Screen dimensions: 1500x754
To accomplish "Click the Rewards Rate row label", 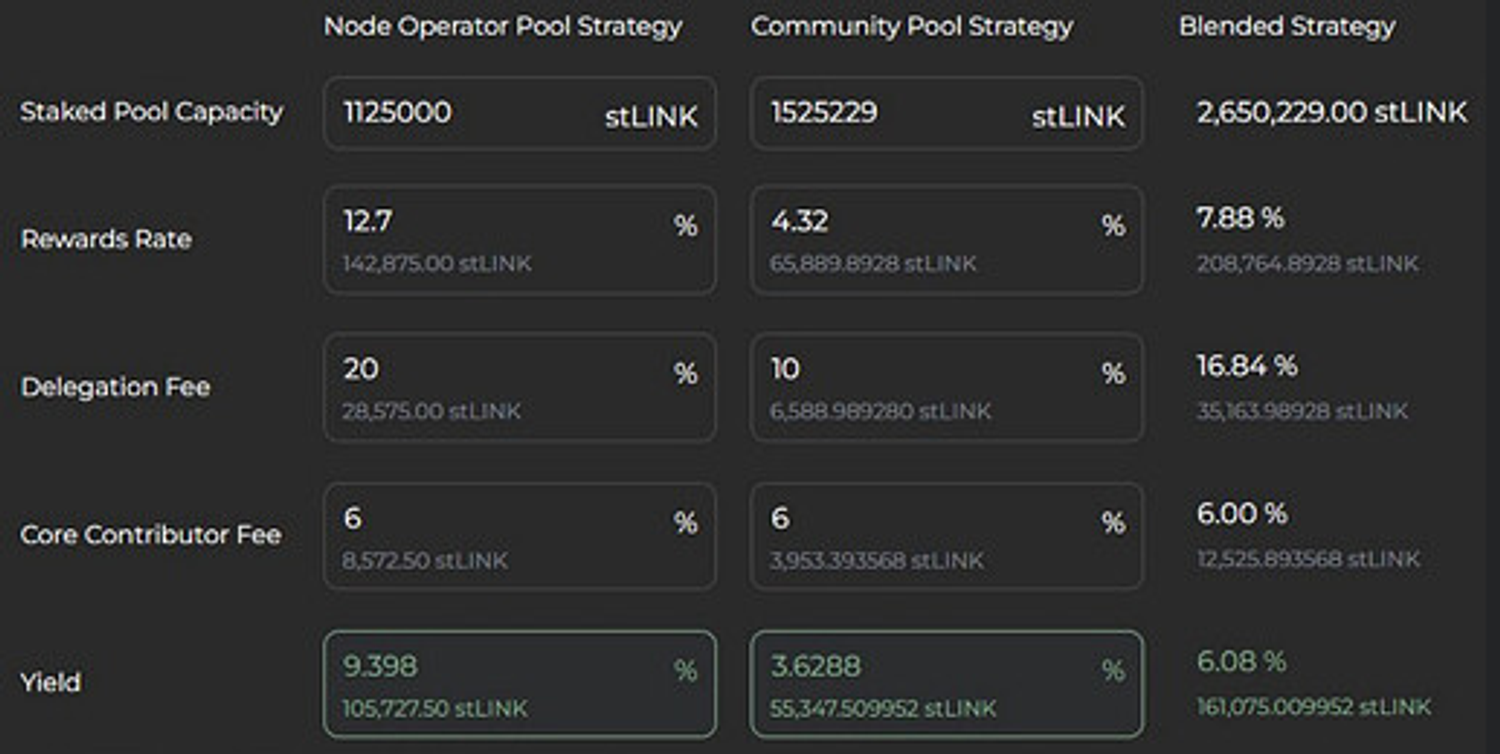I will point(106,239).
